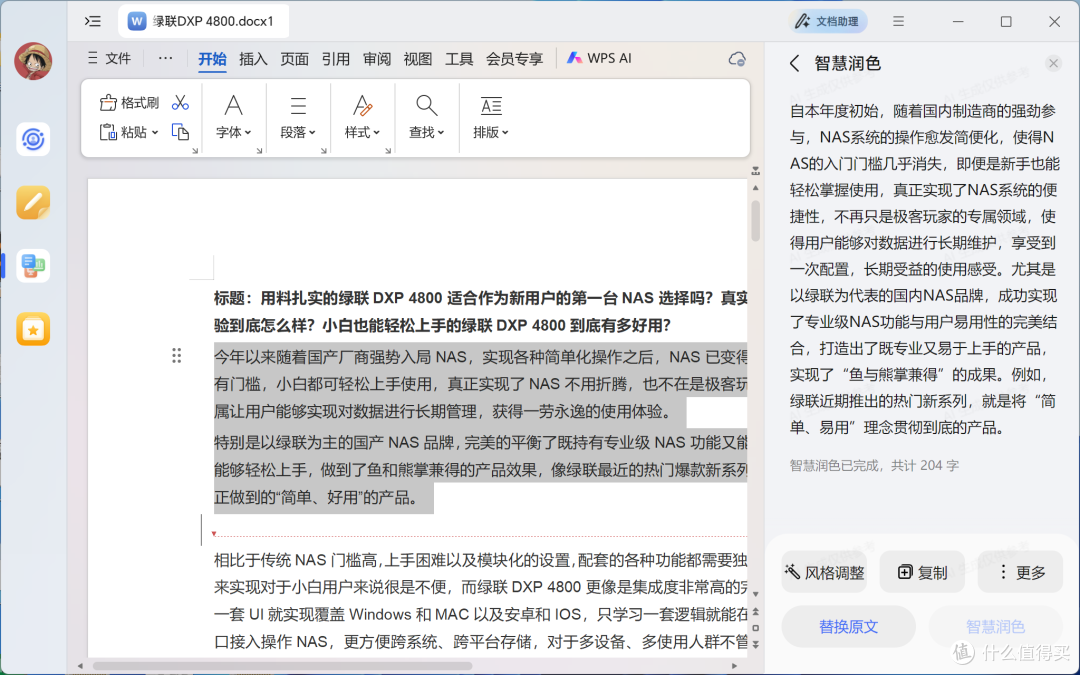Viewport: 1080px width, 675px height.
Task: Open the 字体 font group icon
Action: (x=233, y=105)
